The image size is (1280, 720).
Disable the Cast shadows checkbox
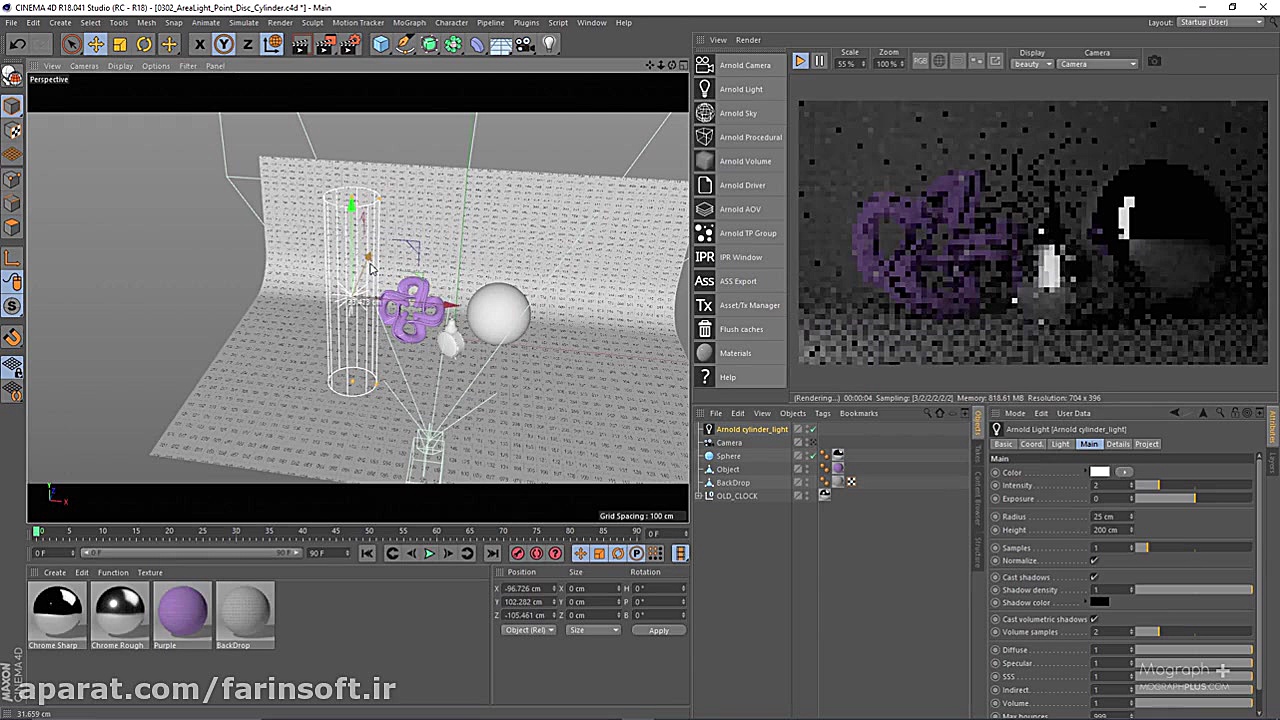[x=1094, y=577]
